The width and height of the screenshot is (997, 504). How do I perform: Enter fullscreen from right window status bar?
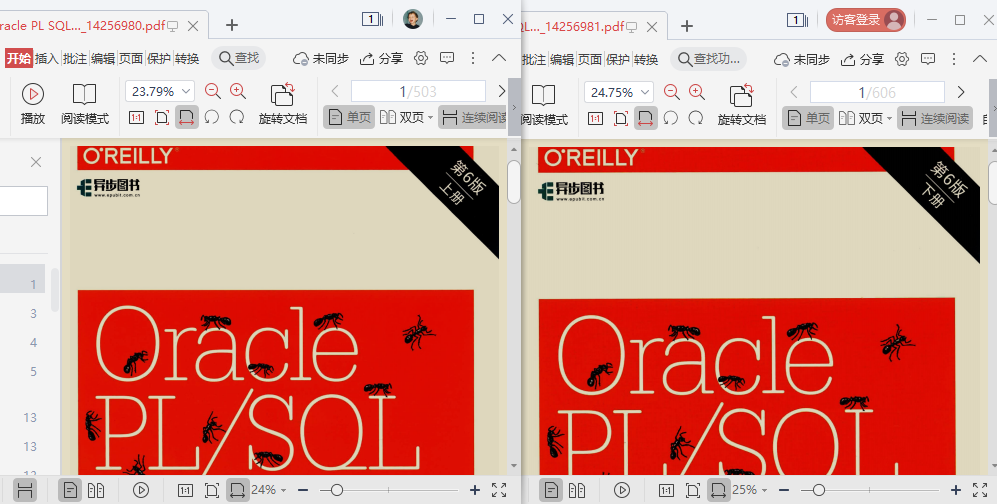point(980,489)
